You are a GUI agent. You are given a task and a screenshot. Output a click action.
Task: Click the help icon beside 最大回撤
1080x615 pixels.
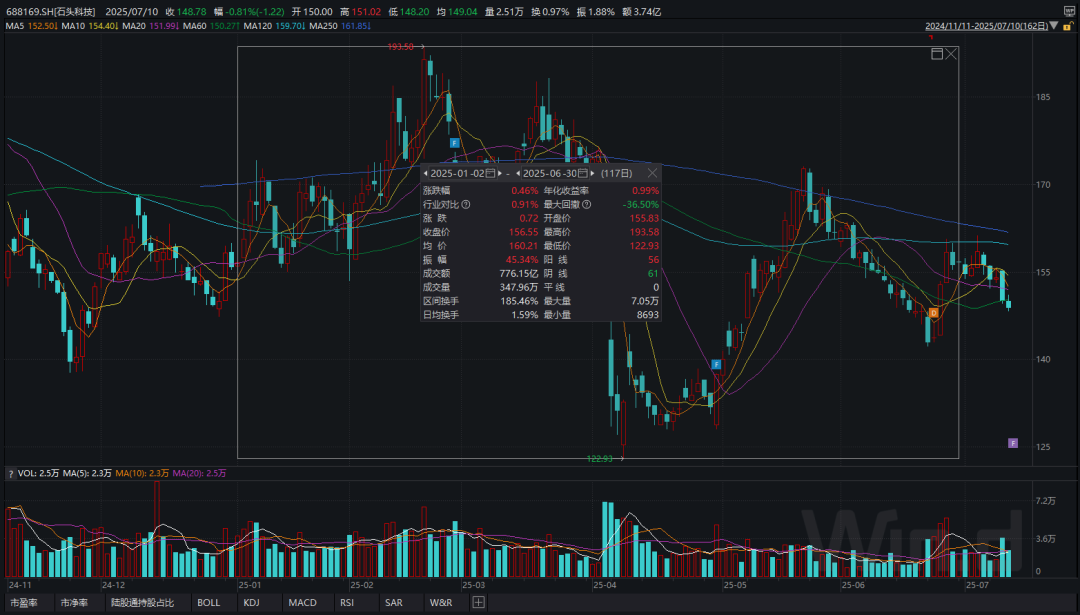pos(586,205)
